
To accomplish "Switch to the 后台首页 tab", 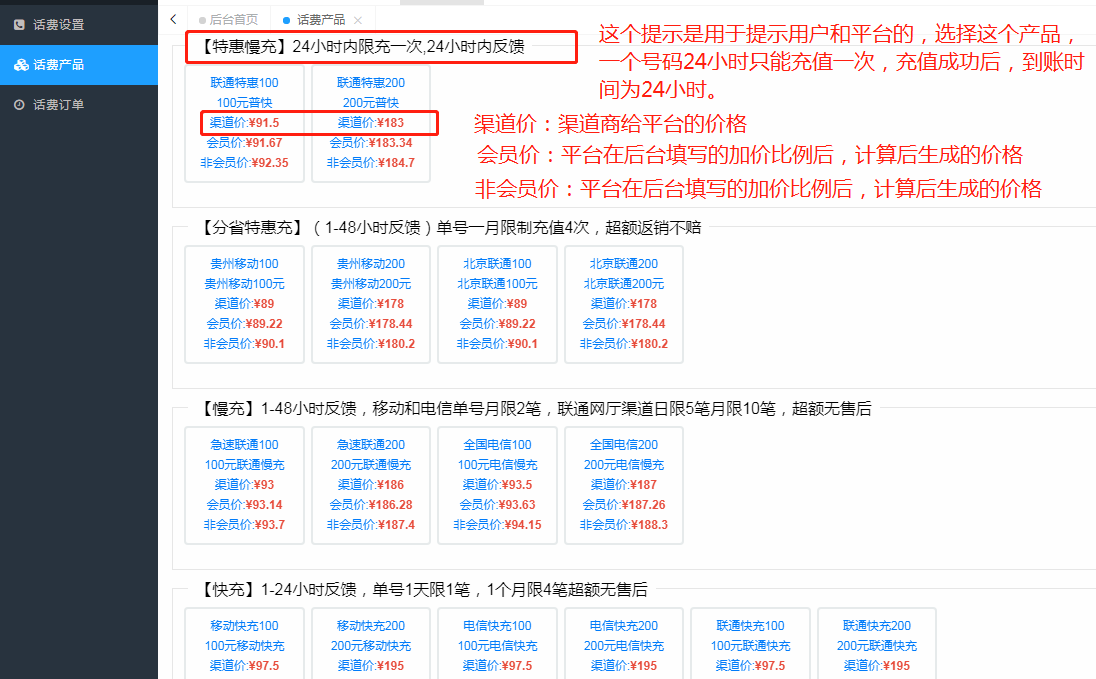I will click(228, 20).
